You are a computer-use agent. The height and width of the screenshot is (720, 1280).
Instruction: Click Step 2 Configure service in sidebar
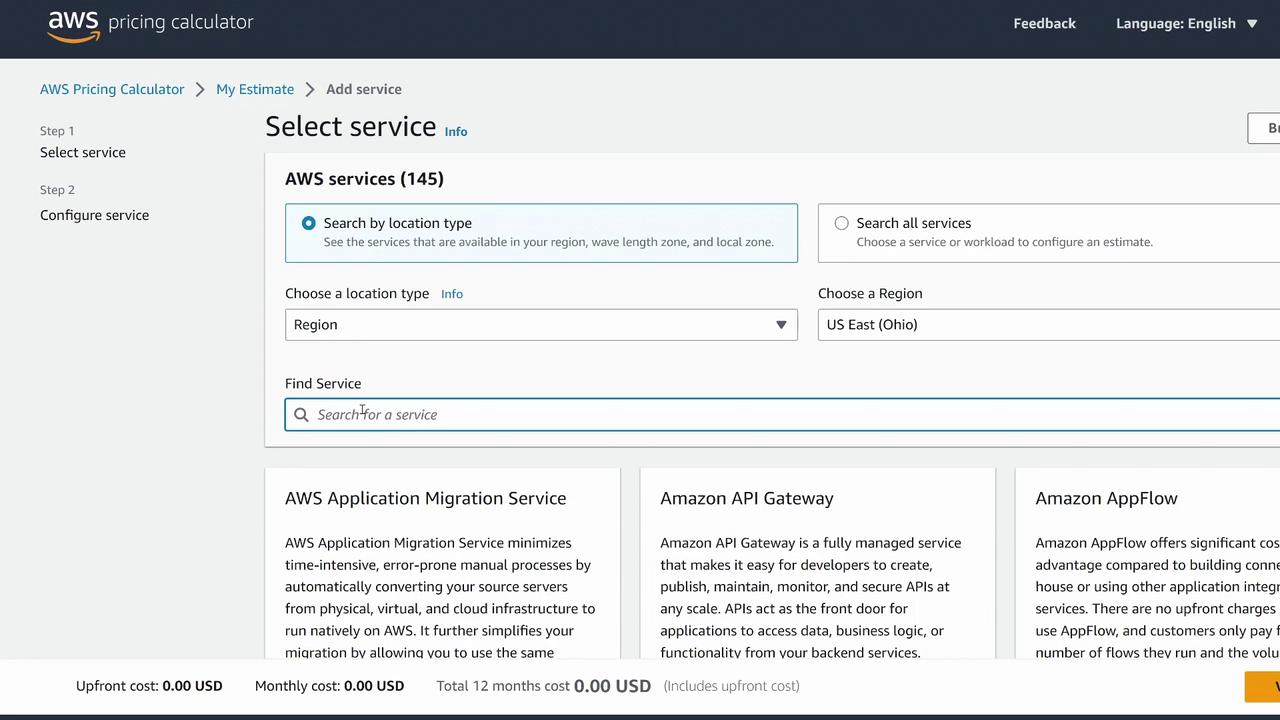(x=94, y=215)
